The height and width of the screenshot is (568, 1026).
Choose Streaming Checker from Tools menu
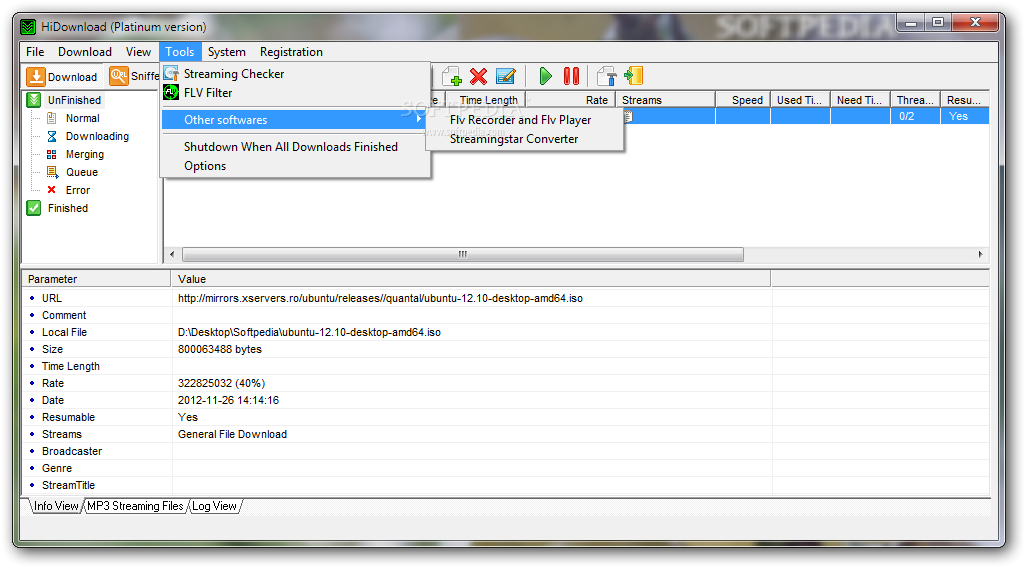coord(296,74)
